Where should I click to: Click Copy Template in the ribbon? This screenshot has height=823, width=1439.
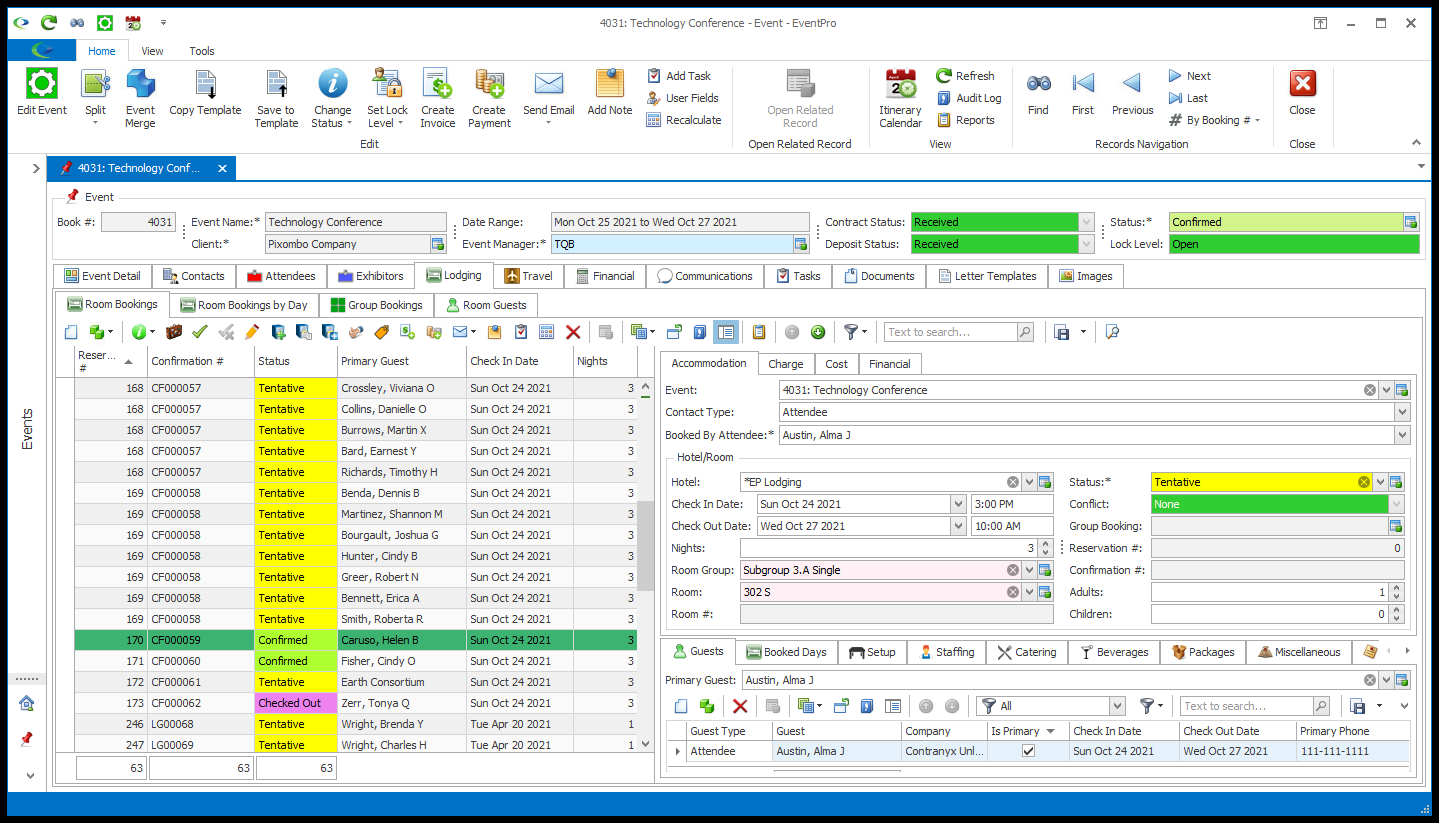tap(205, 93)
